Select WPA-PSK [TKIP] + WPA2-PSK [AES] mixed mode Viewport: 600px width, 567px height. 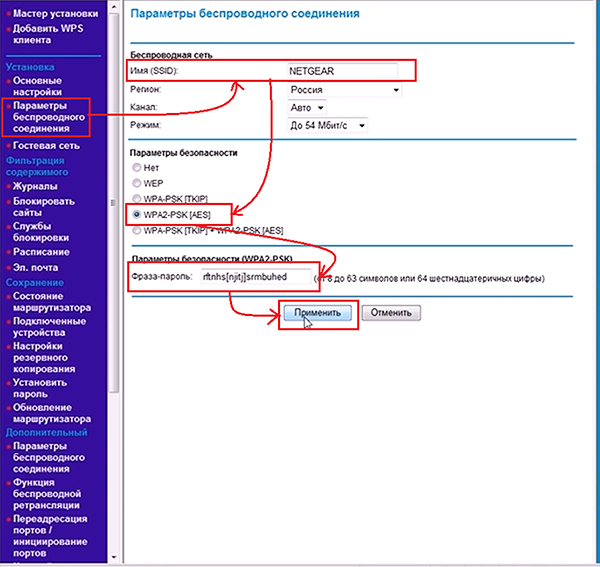[137, 230]
